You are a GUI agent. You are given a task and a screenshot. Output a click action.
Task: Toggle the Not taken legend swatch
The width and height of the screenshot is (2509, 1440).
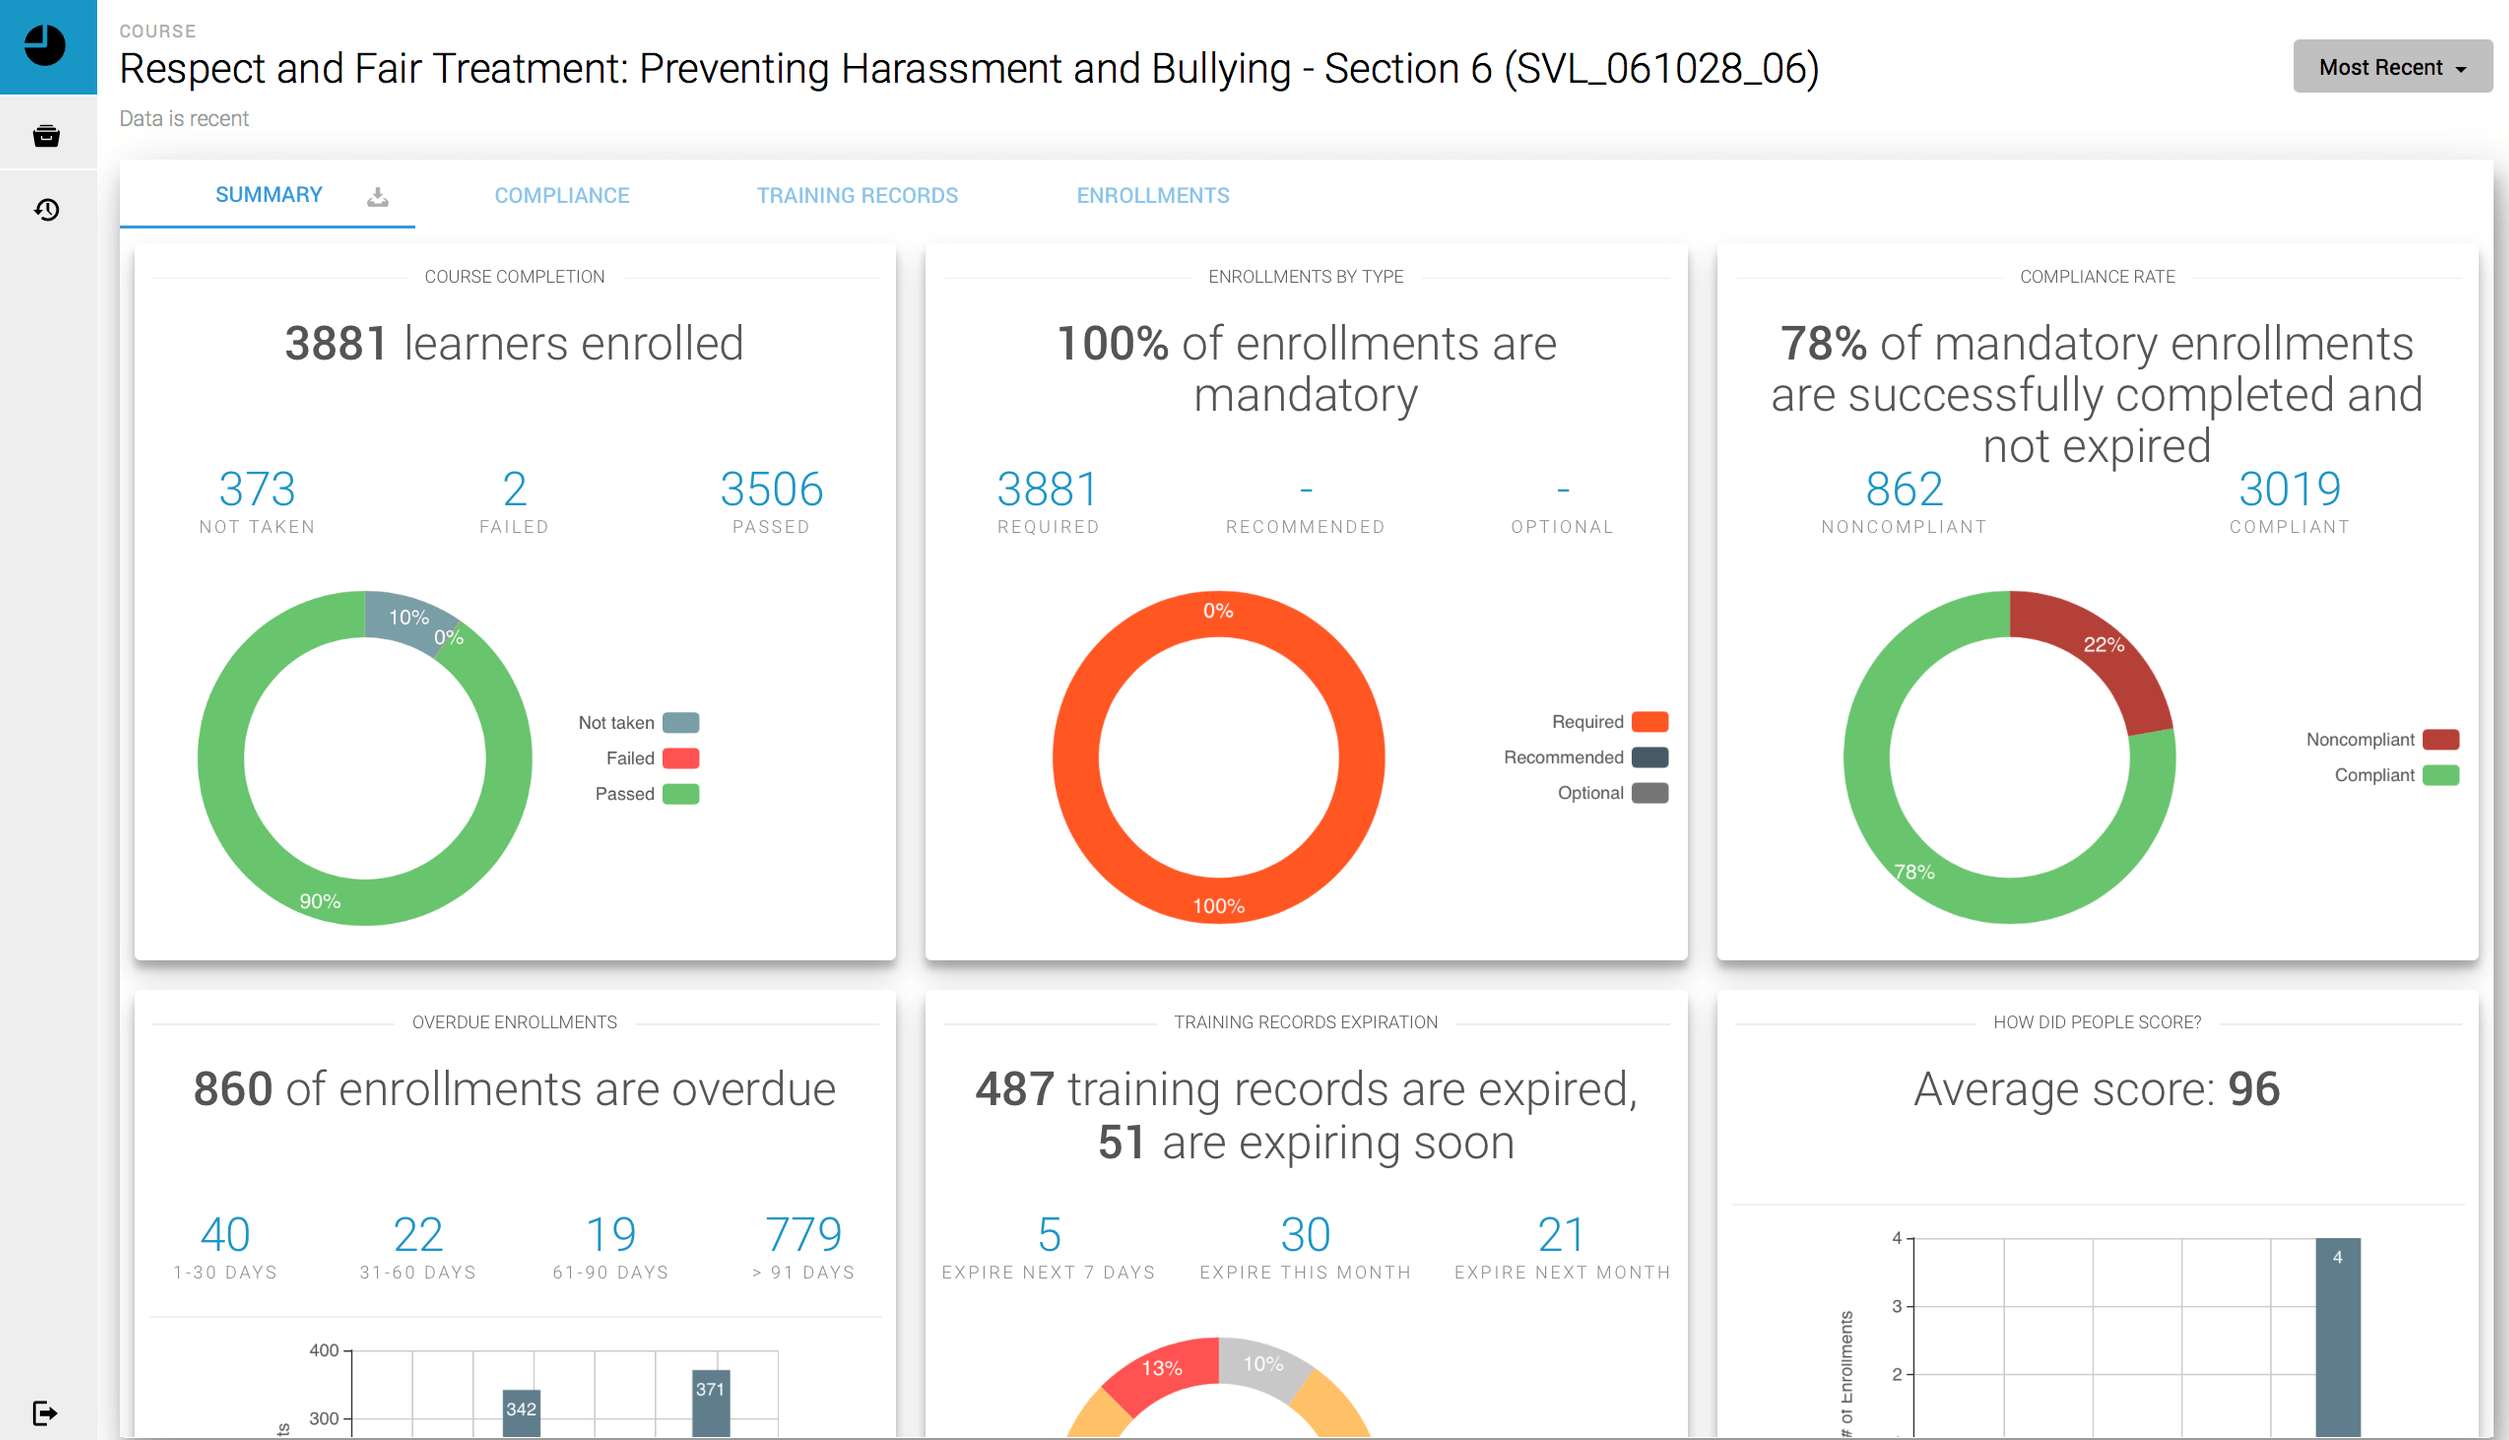click(x=681, y=723)
